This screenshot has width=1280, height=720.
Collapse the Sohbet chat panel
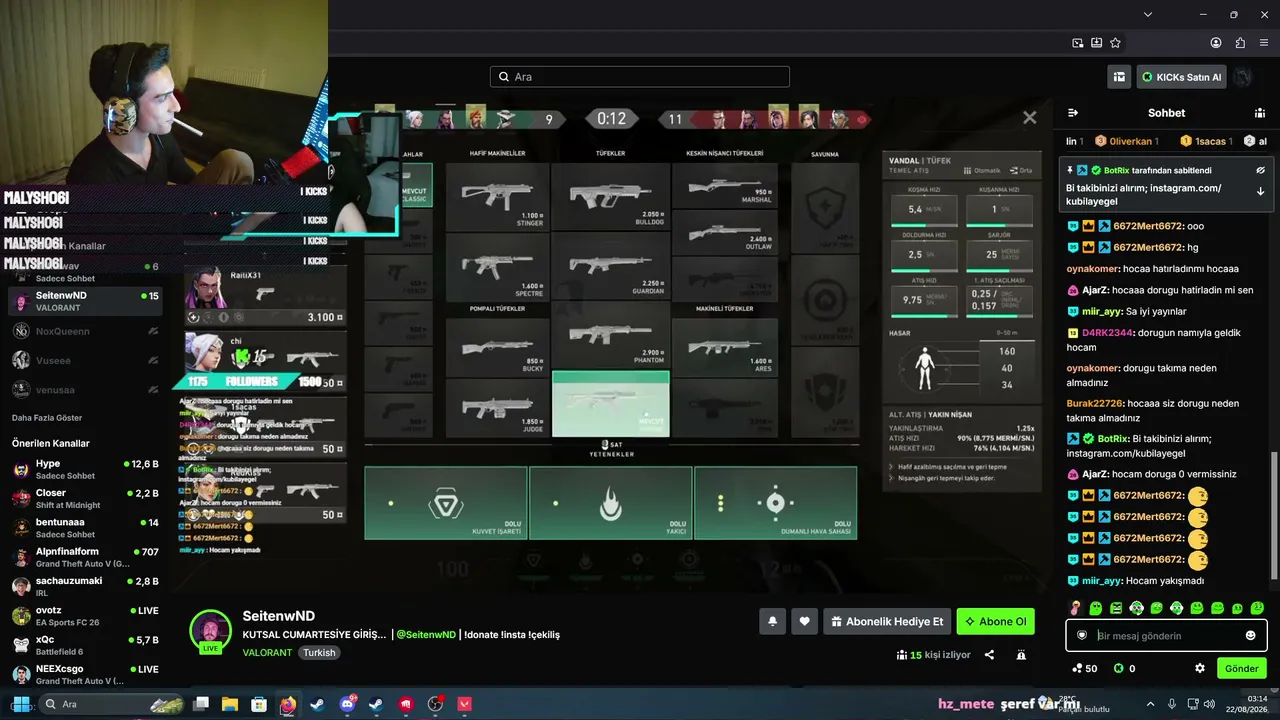click(1073, 113)
